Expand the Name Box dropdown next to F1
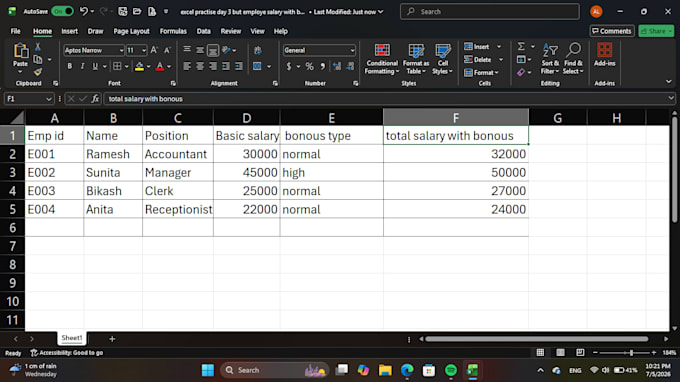The image size is (680, 382). click(49, 99)
